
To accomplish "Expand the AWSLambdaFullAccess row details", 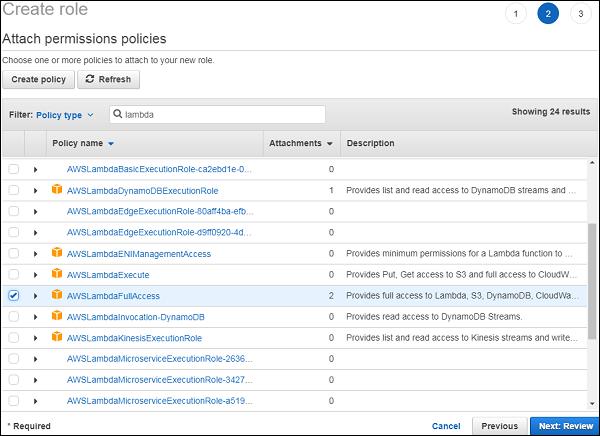I will tap(35, 296).
